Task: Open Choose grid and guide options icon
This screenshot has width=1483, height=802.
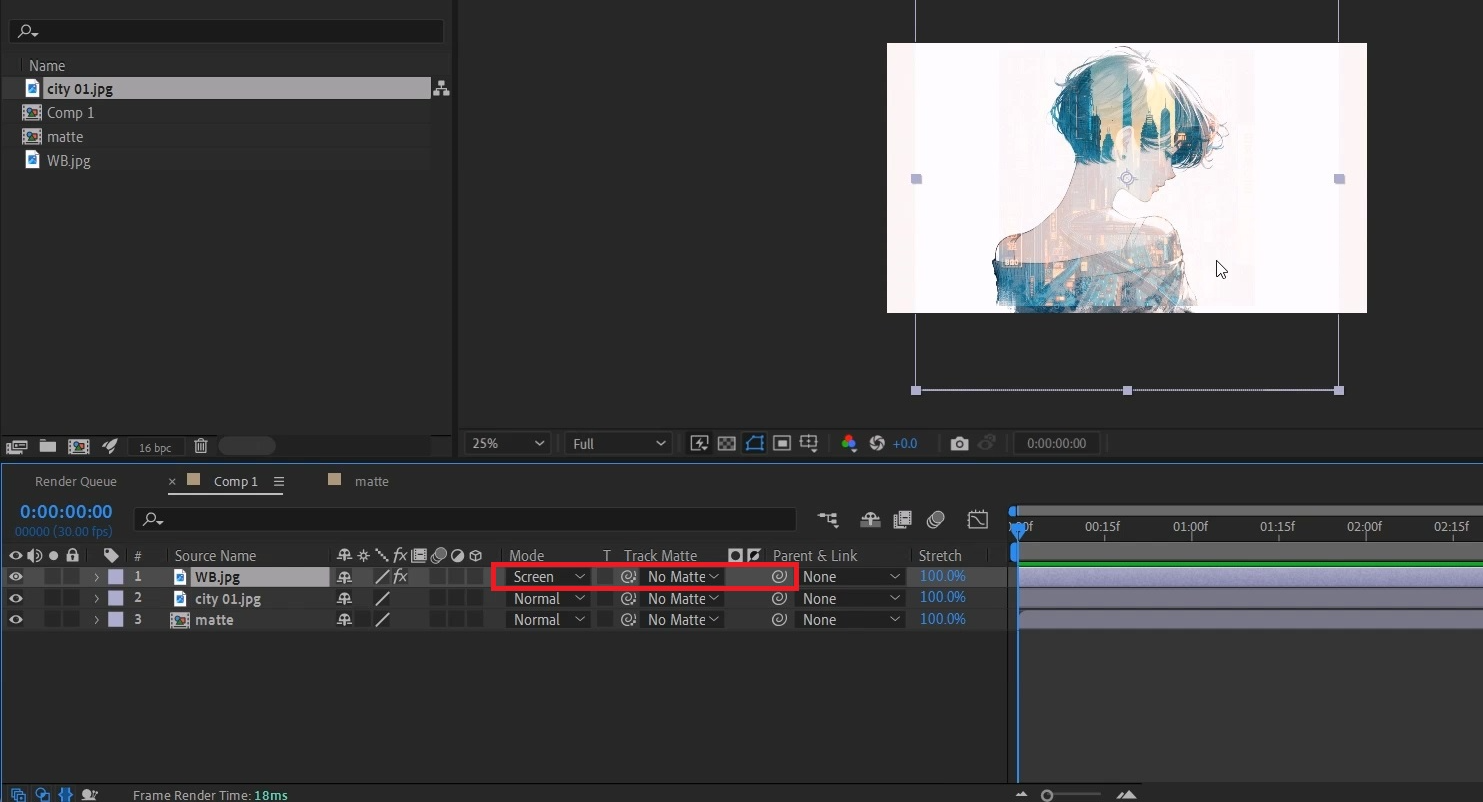Action: coord(809,443)
